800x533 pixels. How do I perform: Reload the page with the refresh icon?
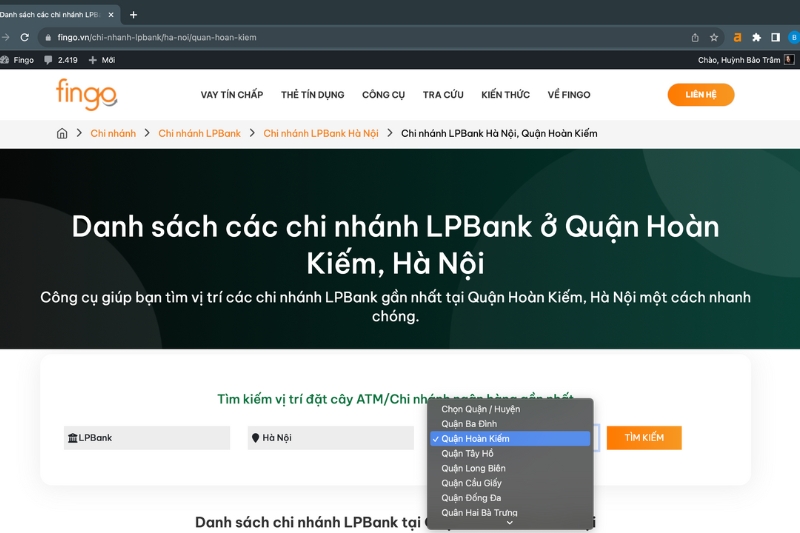(24, 37)
